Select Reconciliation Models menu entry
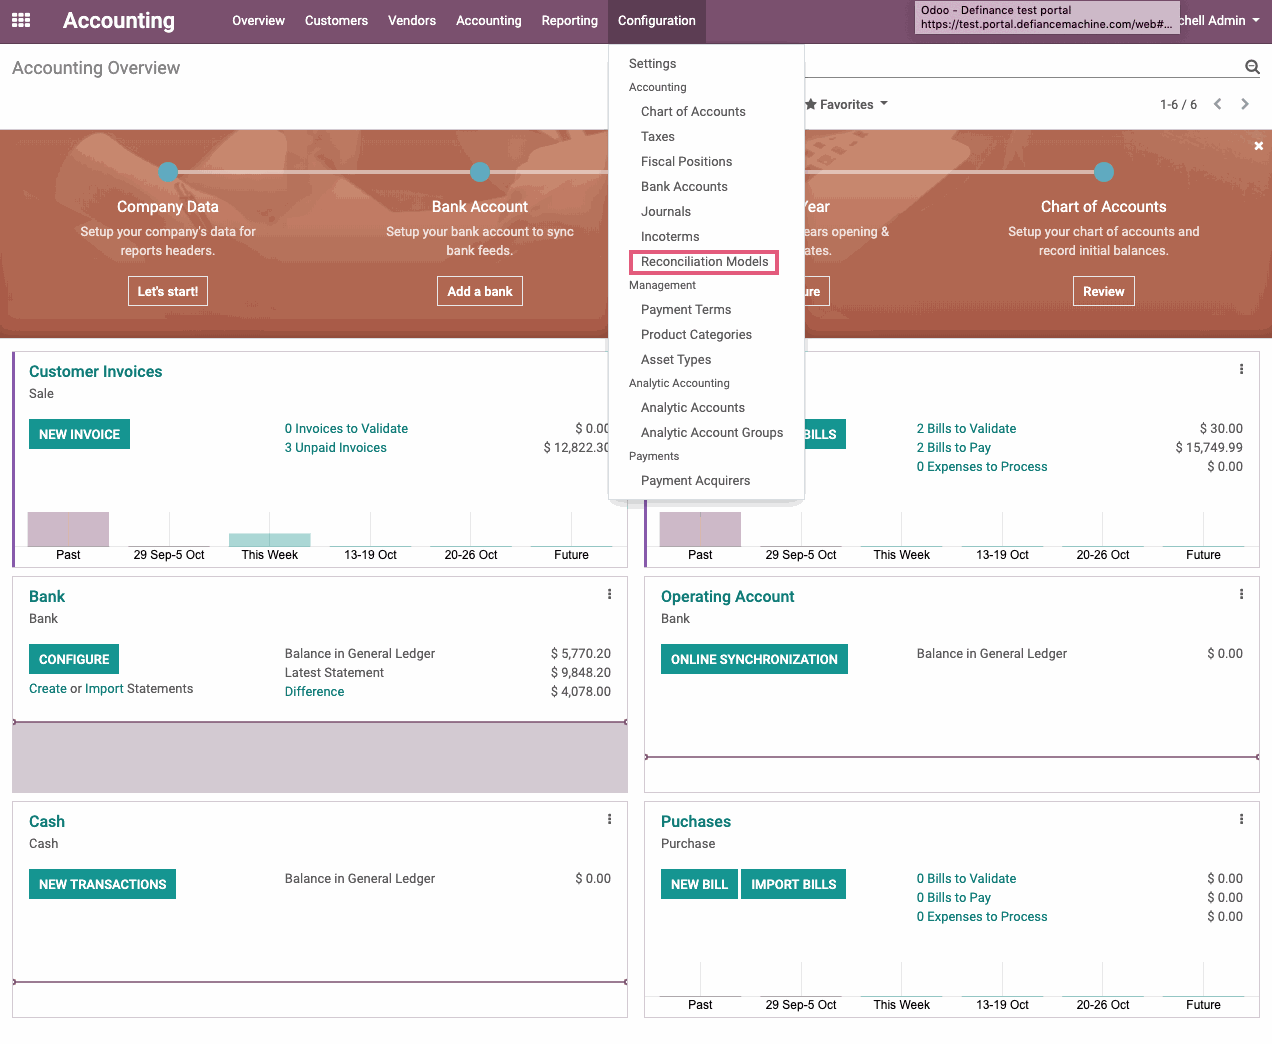This screenshot has width=1272, height=1044. click(704, 262)
